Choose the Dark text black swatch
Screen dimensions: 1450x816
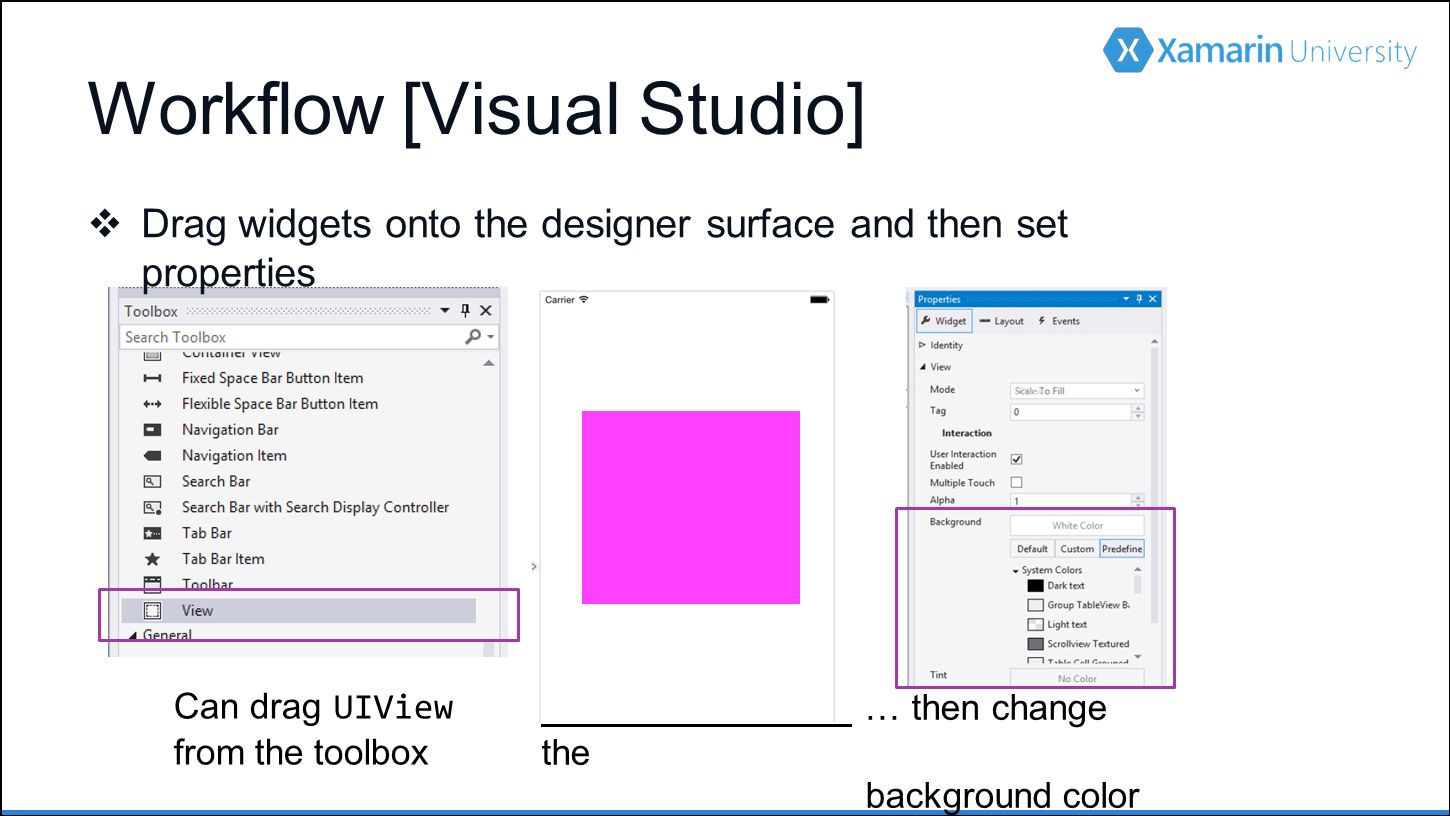coord(1036,586)
